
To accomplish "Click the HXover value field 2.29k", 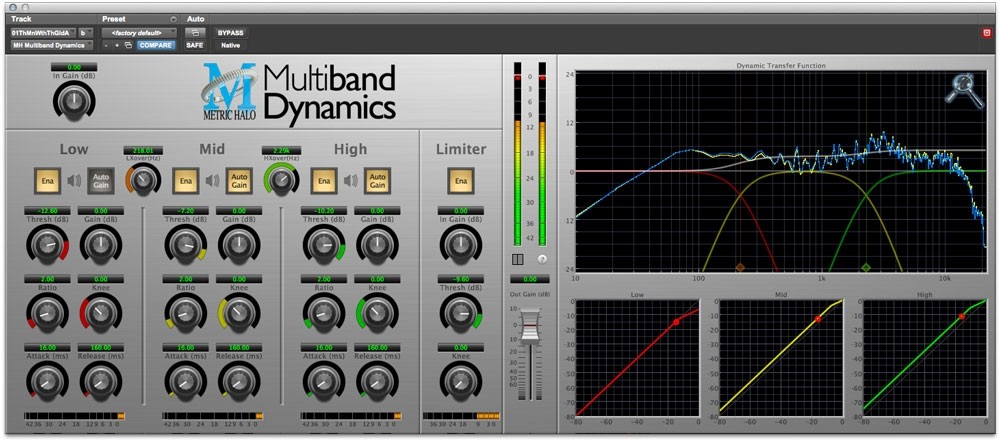I will click(x=281, y=151).
